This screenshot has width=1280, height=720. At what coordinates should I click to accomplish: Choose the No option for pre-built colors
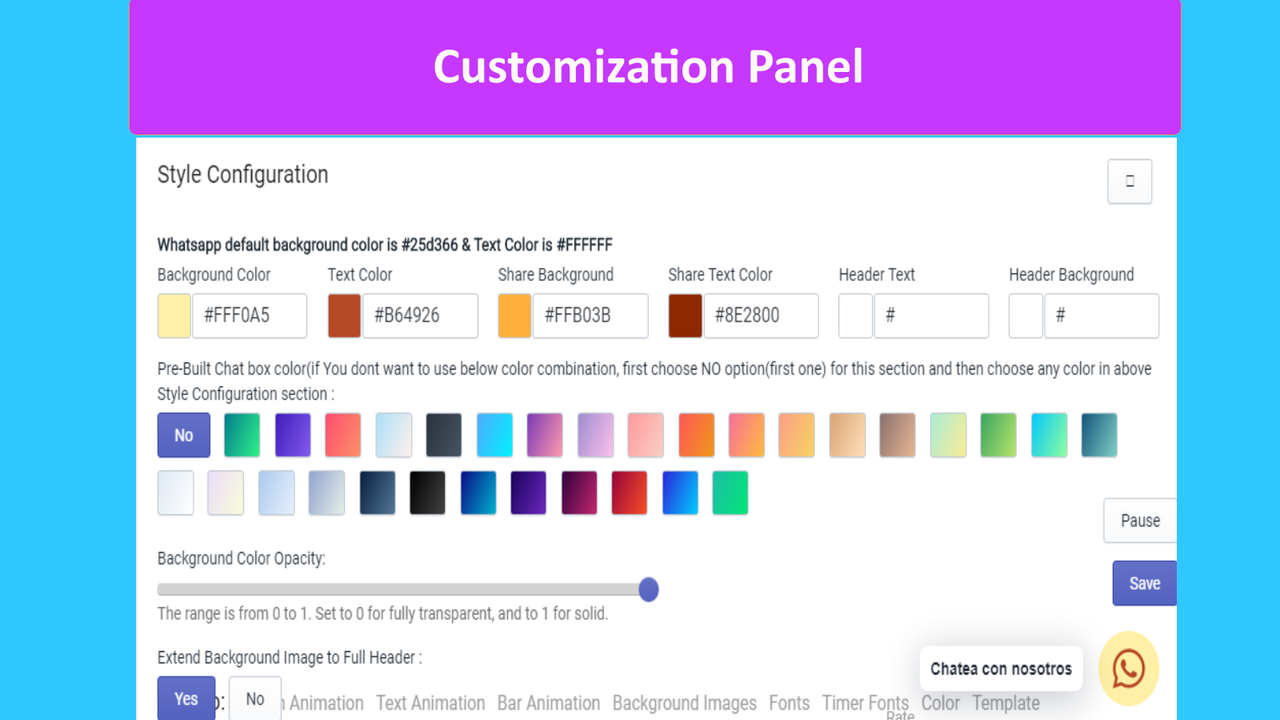183,435
